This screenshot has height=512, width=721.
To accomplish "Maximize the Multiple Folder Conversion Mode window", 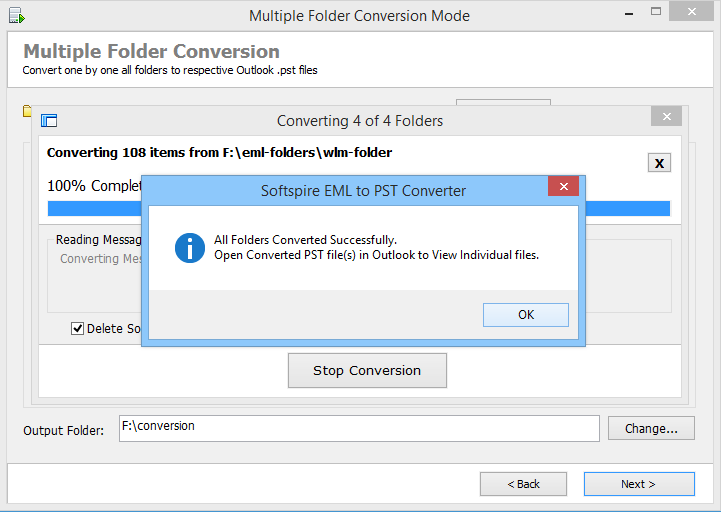I will point(656,12).
